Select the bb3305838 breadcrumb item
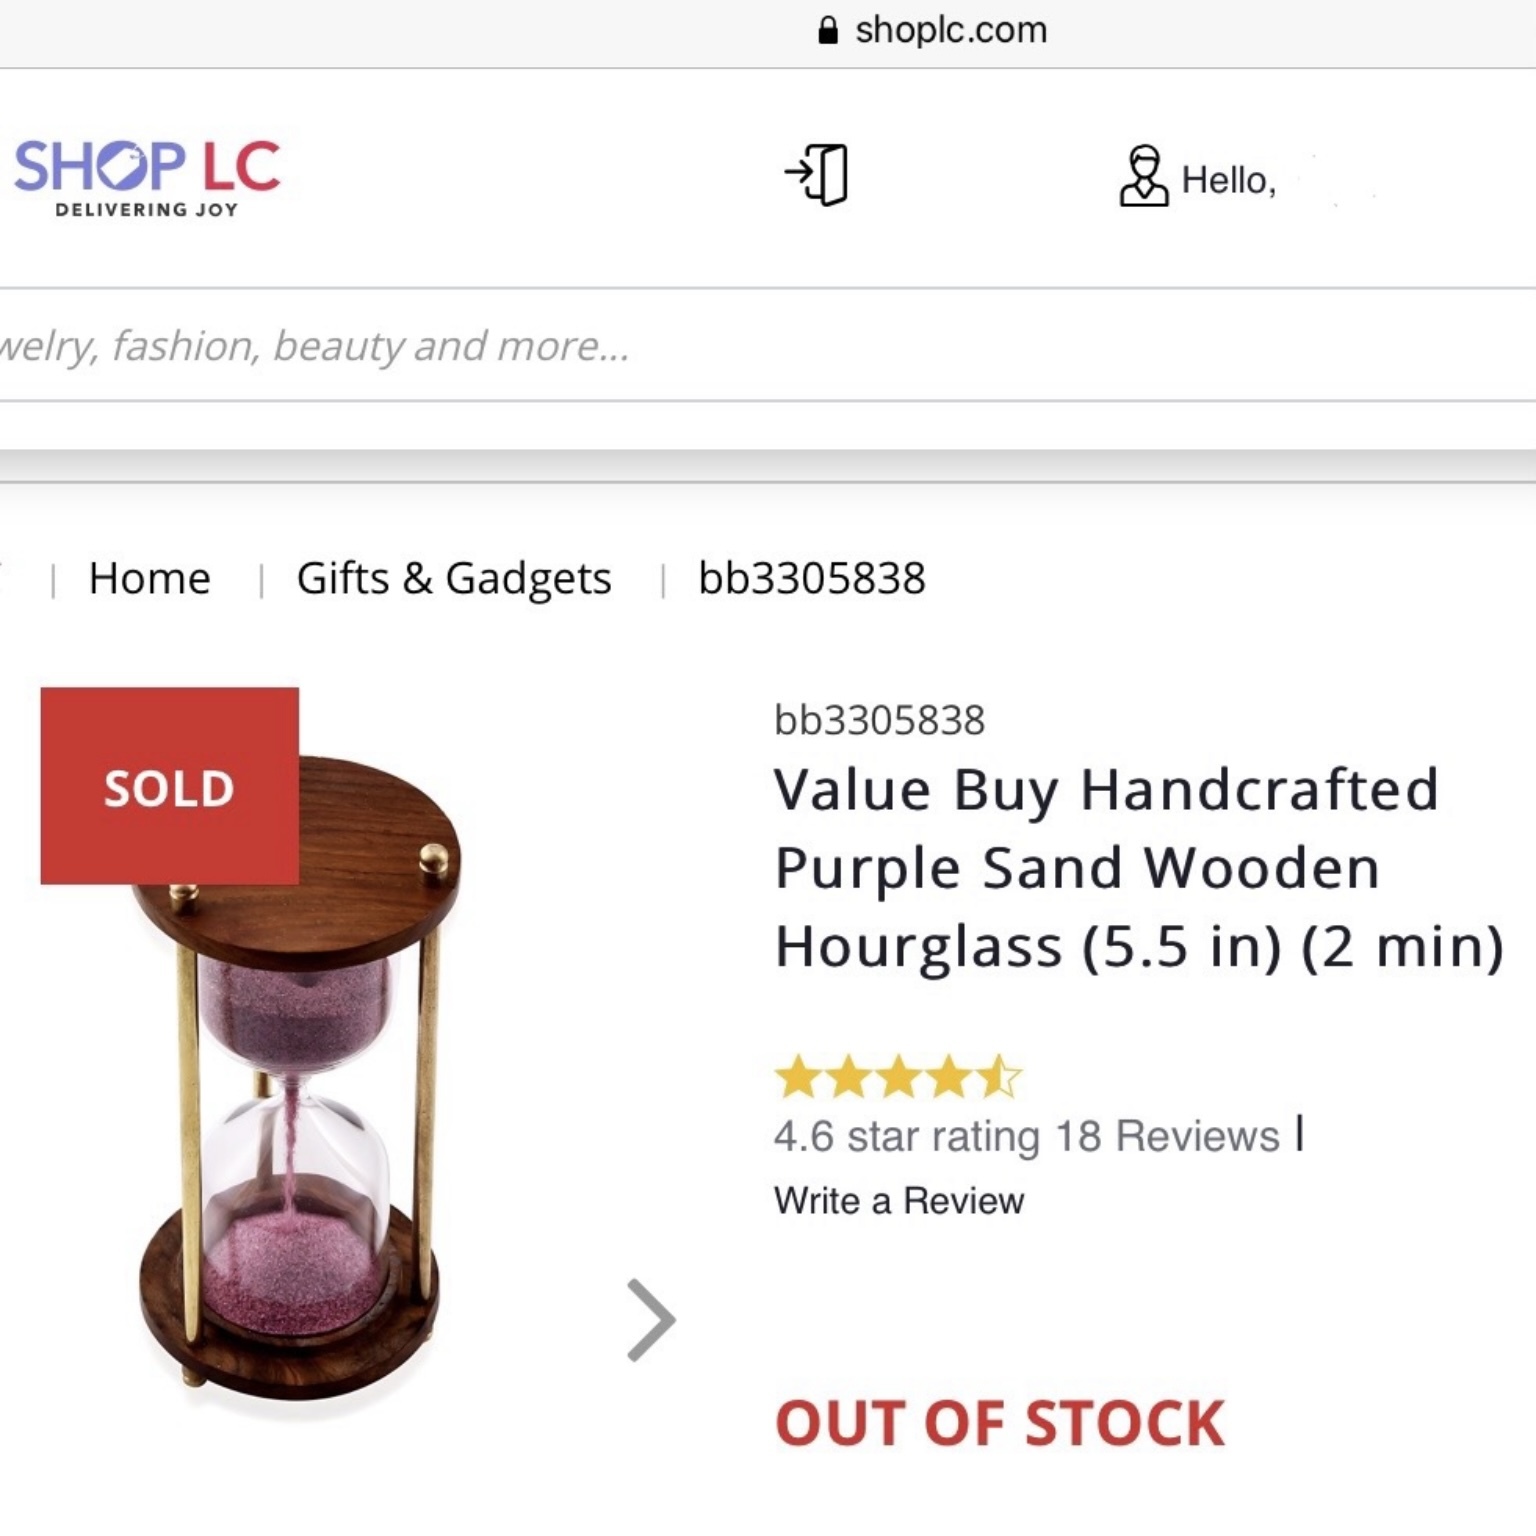 pos(812,578)
